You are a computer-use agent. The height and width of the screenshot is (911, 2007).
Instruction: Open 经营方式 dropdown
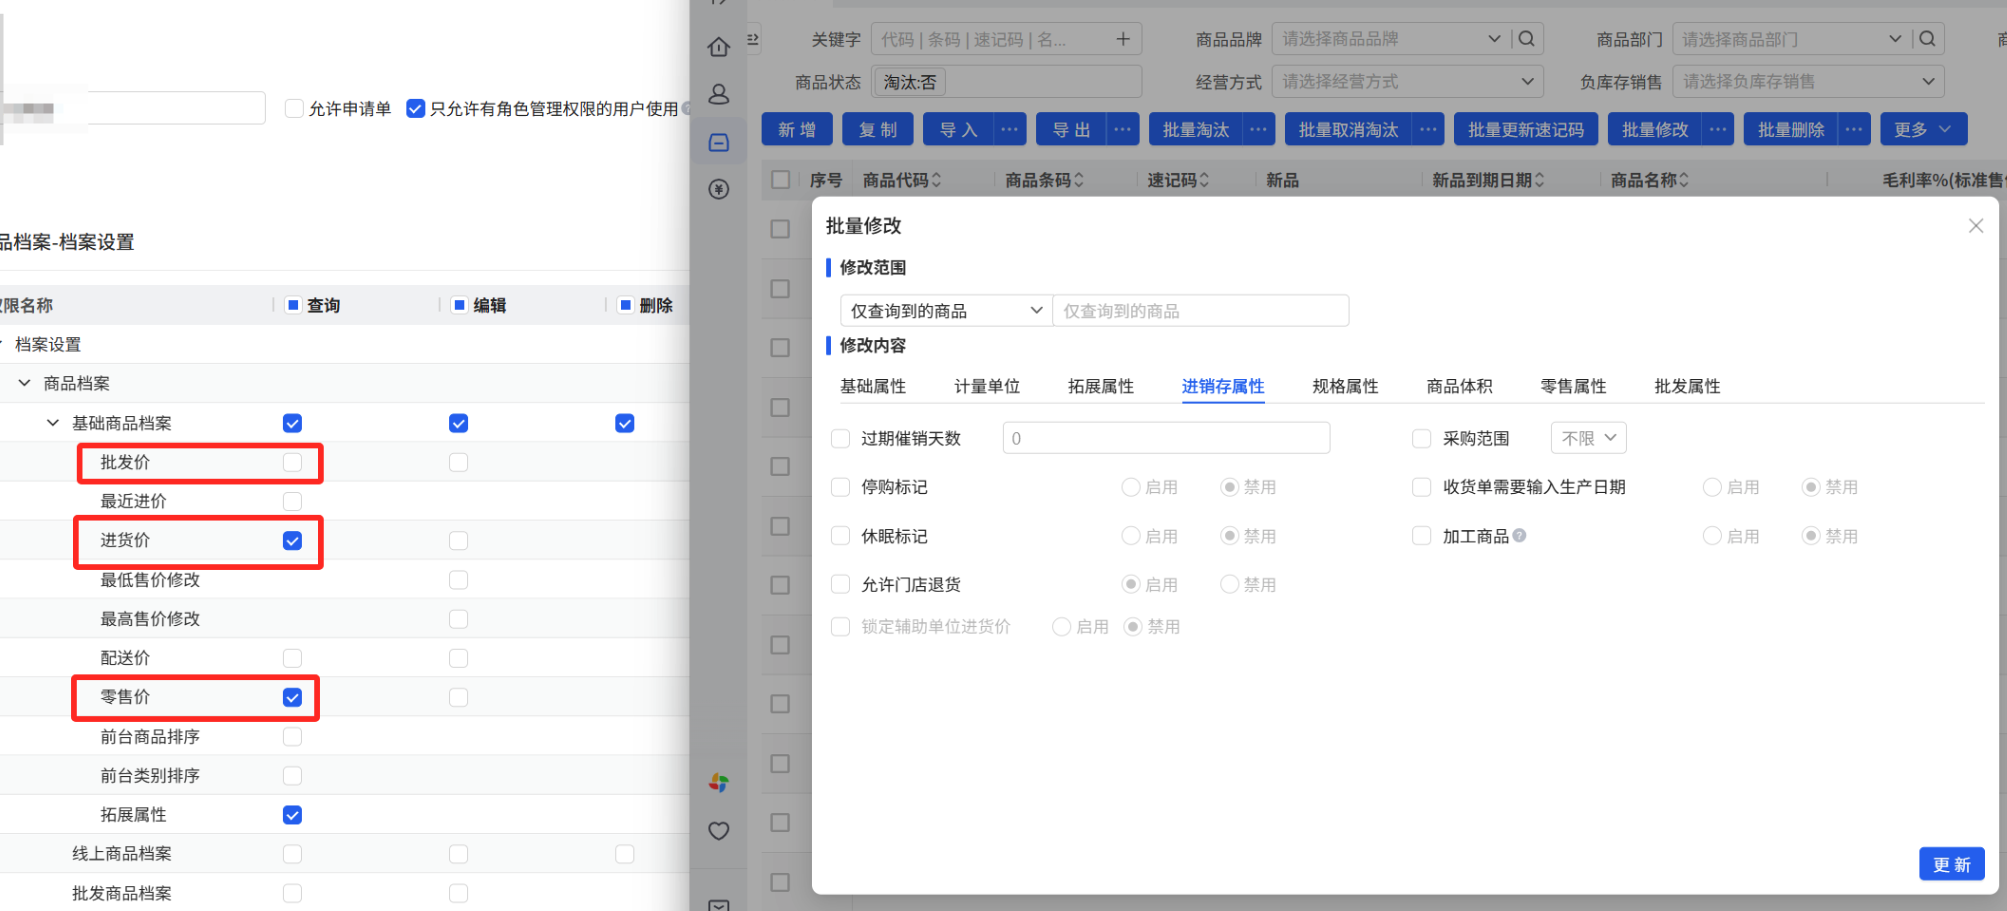click(1407, 82)
